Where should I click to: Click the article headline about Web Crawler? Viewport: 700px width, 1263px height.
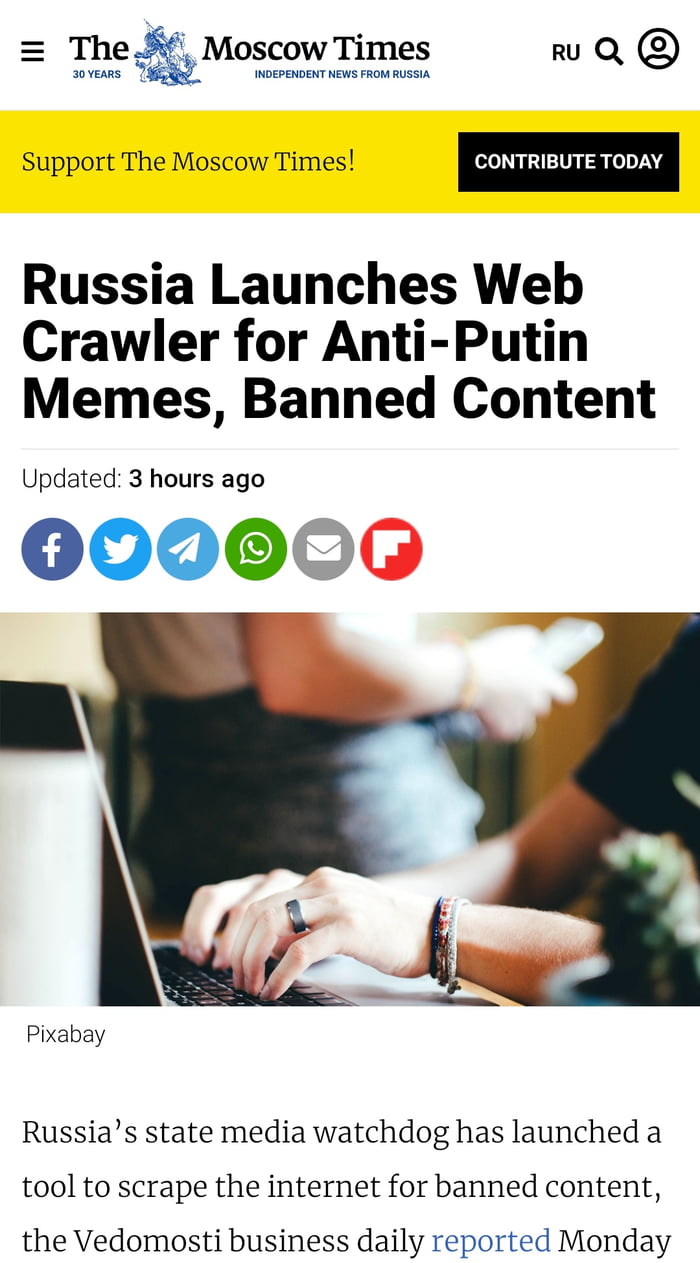339,341
